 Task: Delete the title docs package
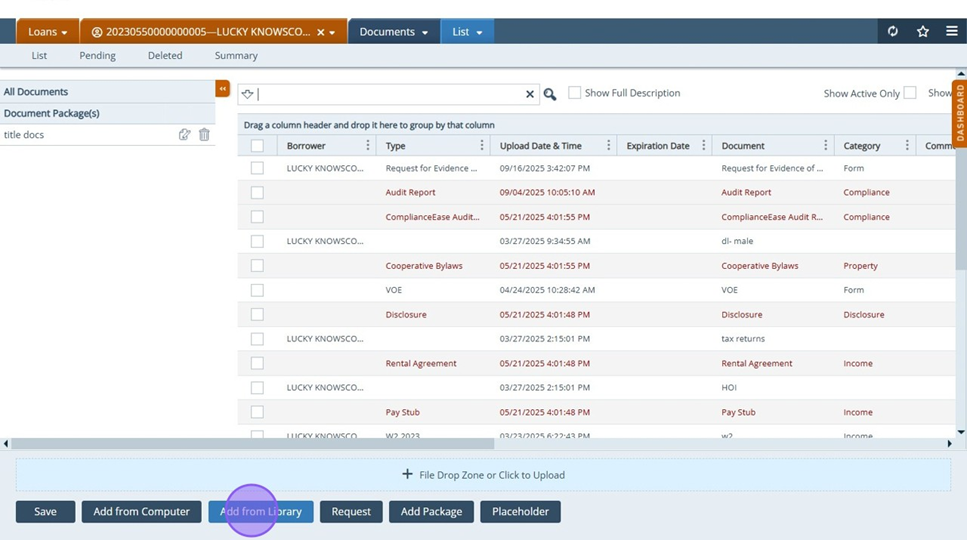coord(204,135)
